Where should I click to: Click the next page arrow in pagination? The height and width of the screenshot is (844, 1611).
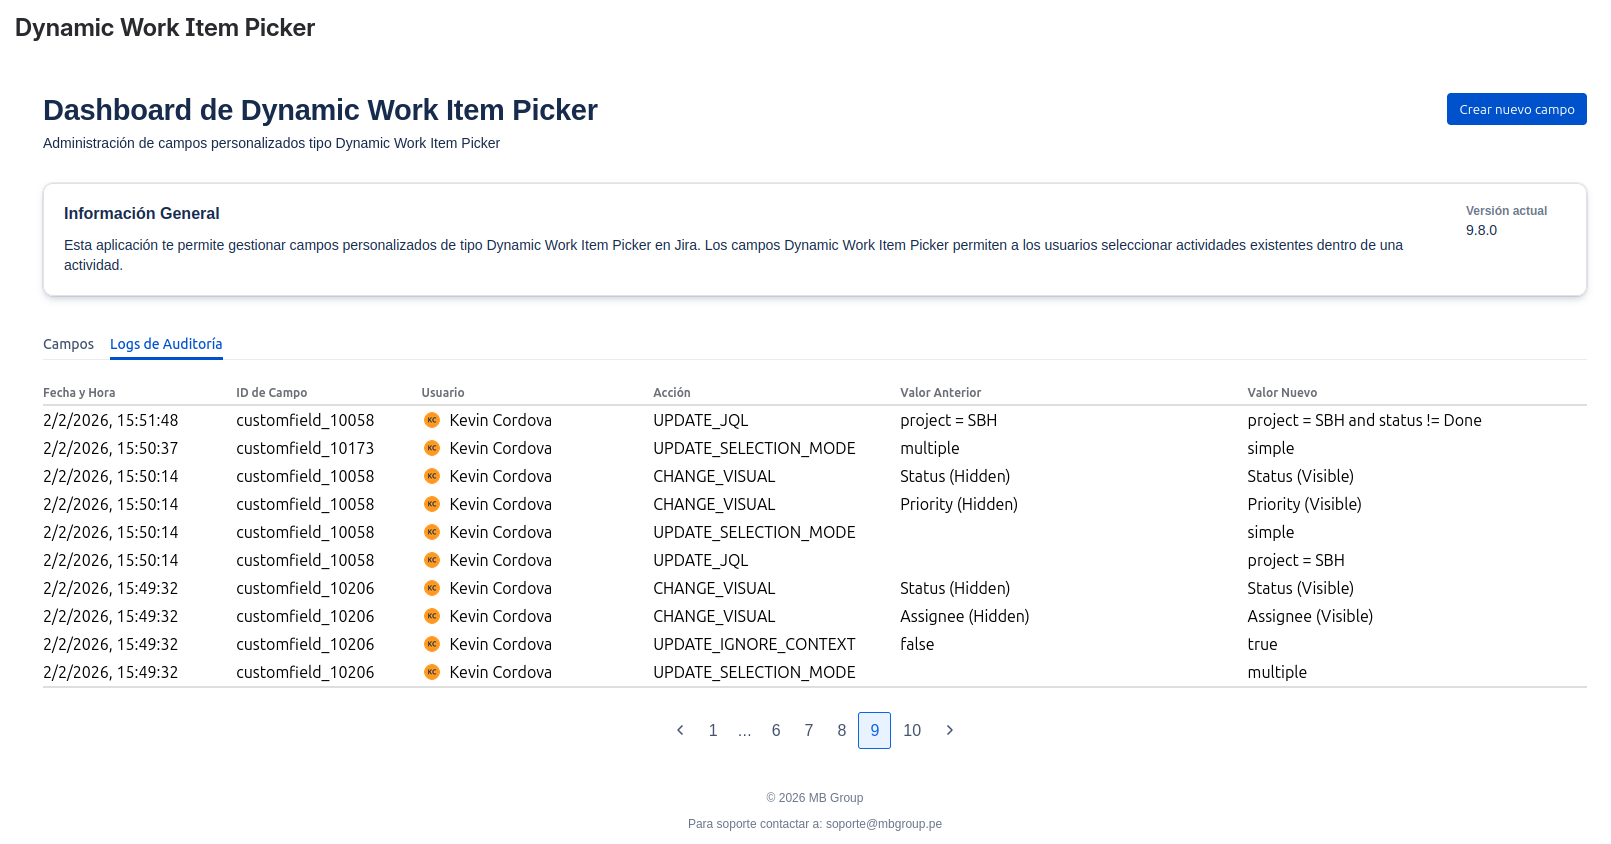[950, 730]
